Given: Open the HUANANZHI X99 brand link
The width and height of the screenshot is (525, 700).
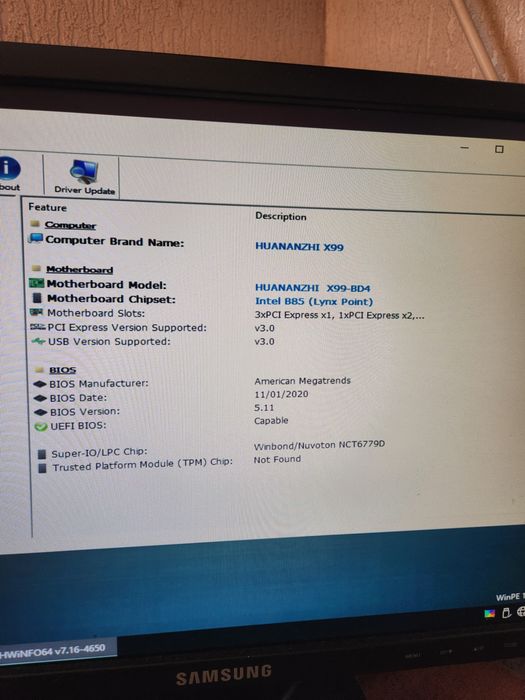Looking at the screenshot, I should pos(299,246).
